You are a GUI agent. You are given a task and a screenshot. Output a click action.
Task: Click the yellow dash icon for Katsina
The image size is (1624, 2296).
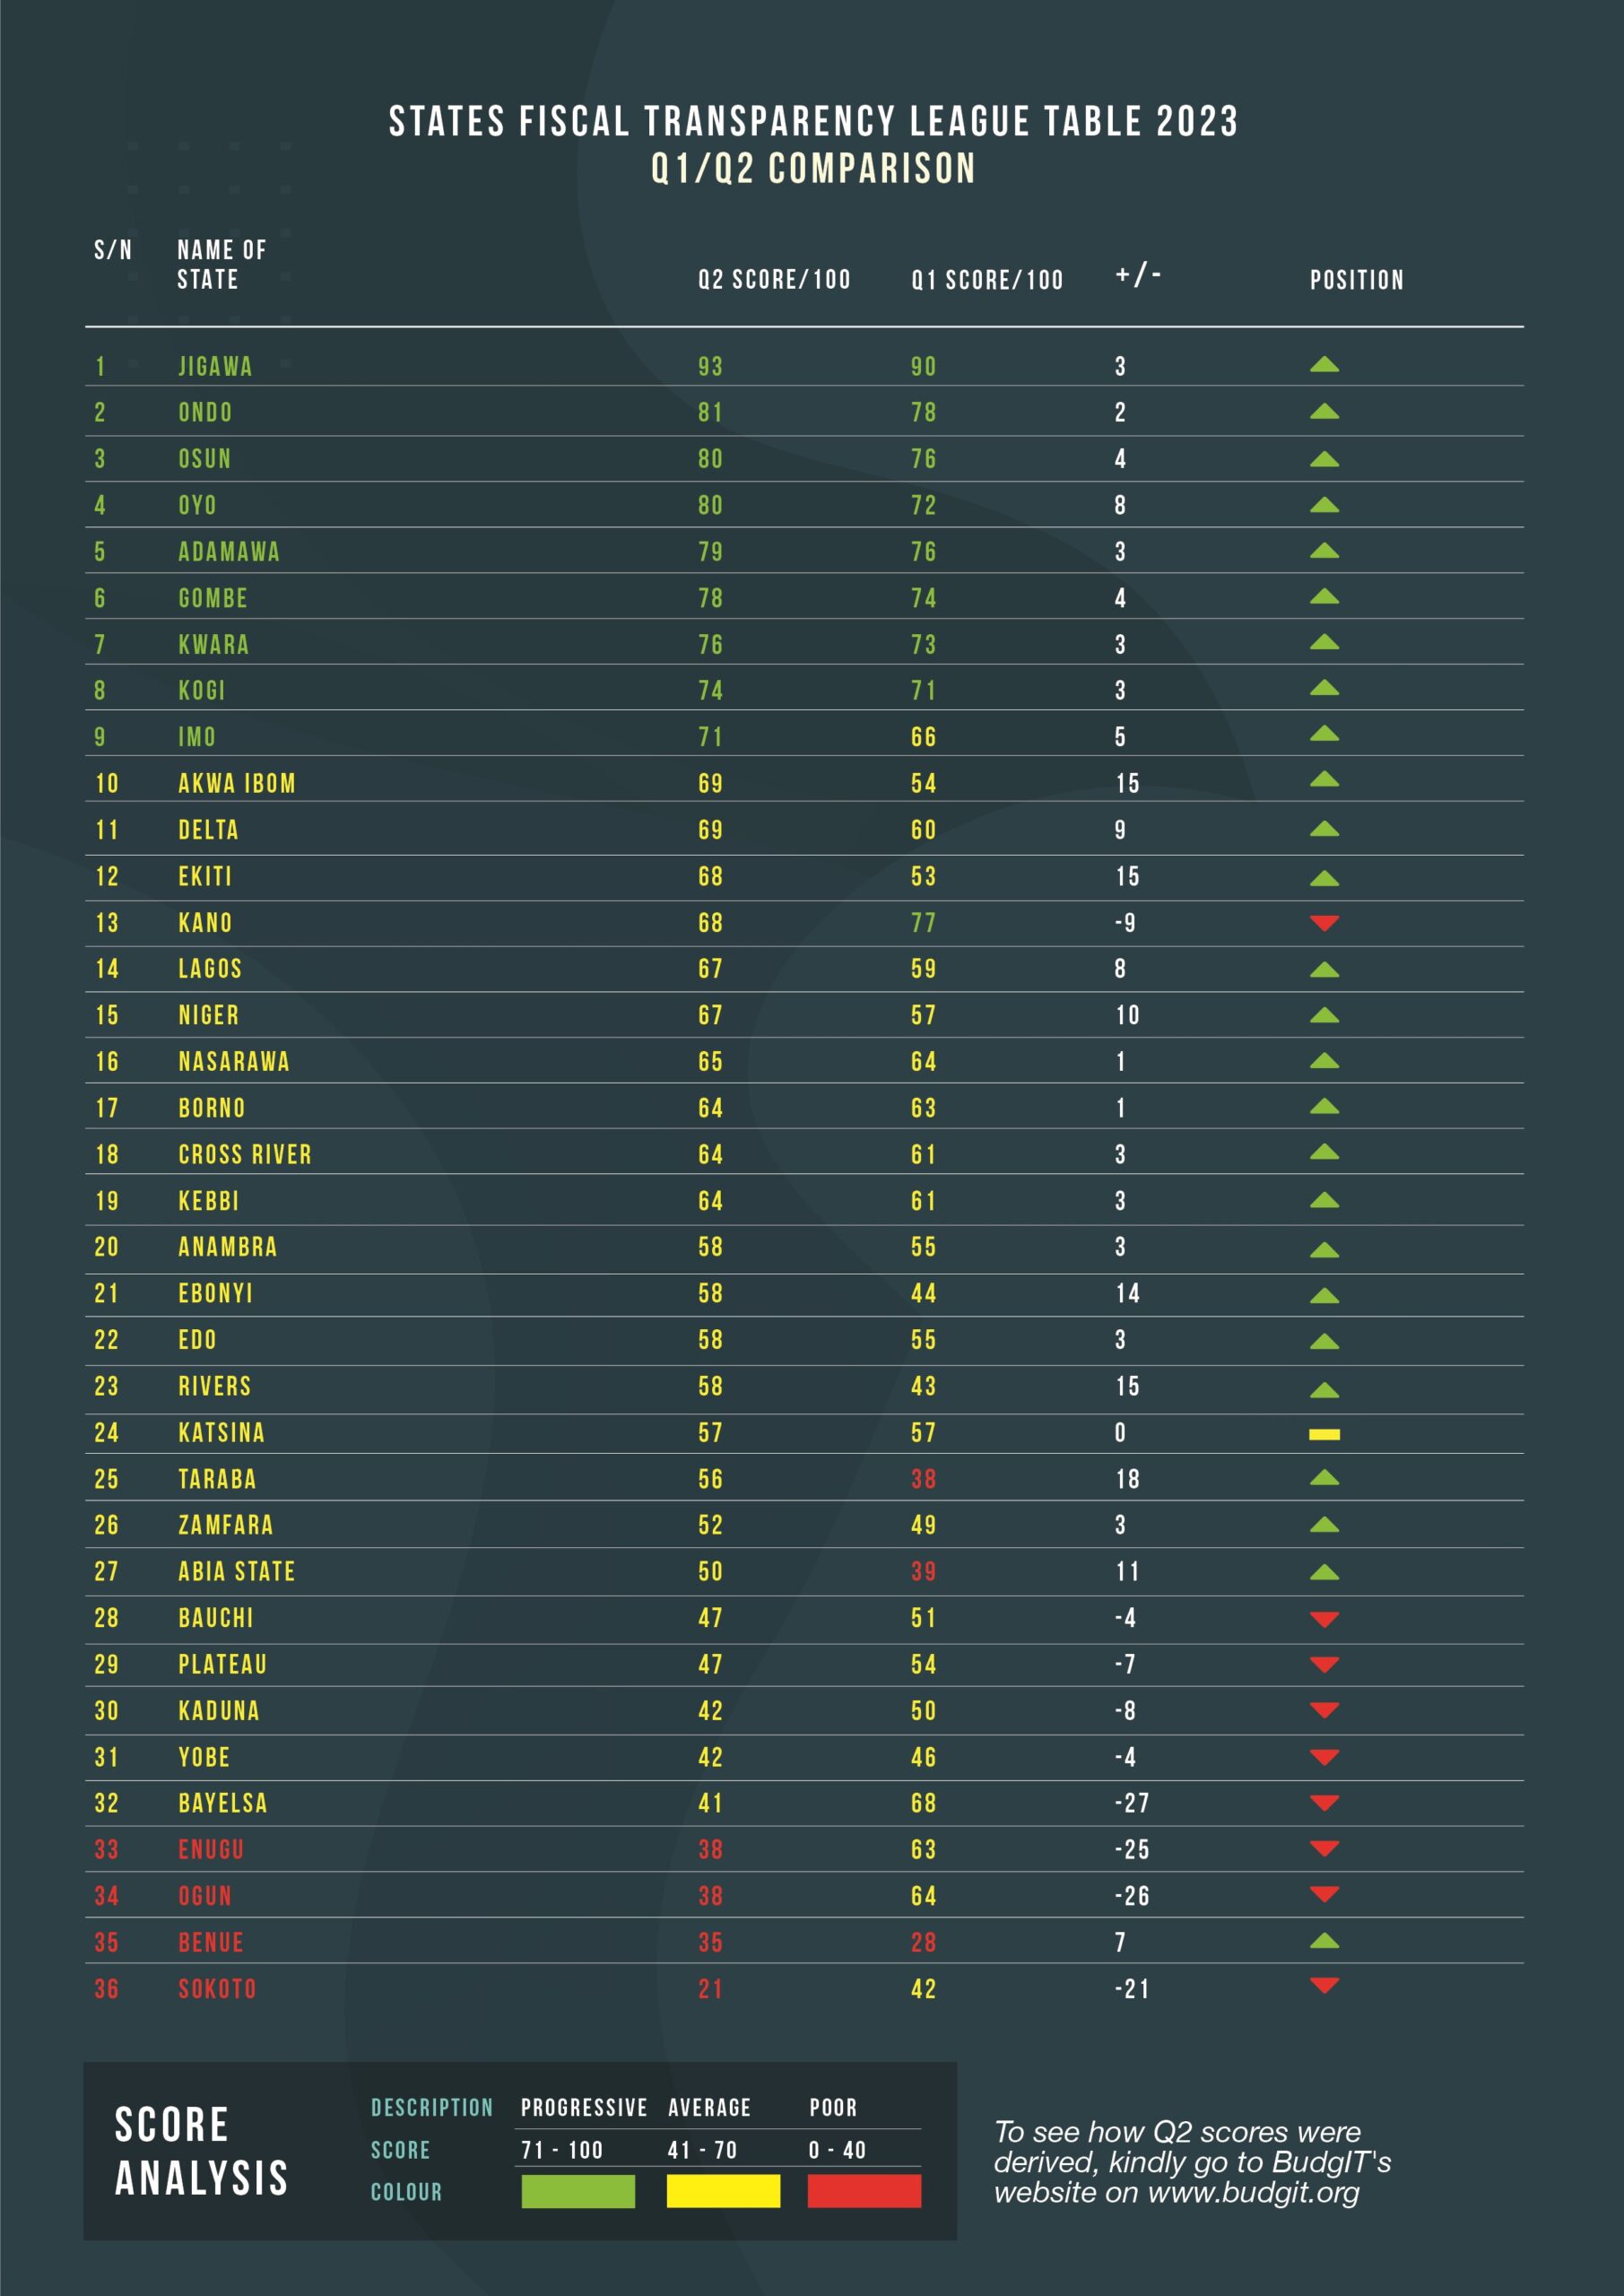click(1324, 1434)
